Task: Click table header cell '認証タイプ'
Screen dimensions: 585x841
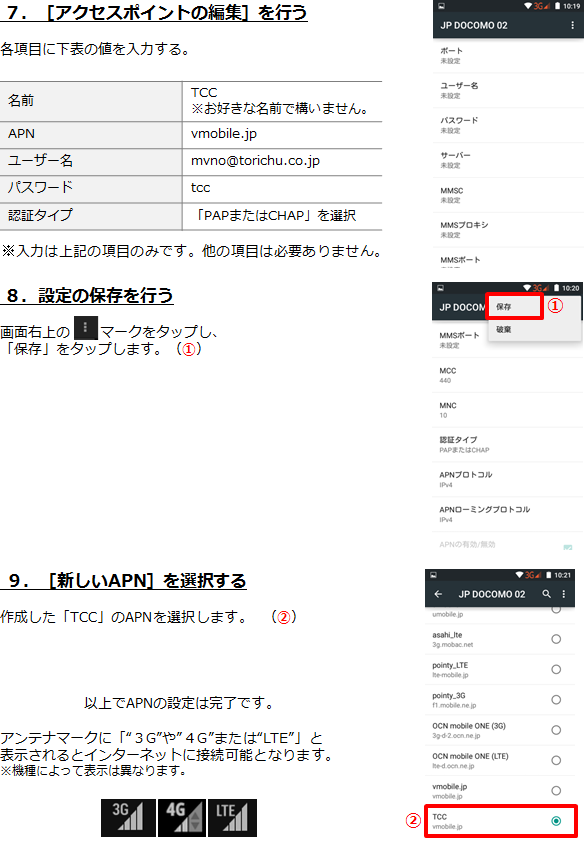Action: (91, 216)
